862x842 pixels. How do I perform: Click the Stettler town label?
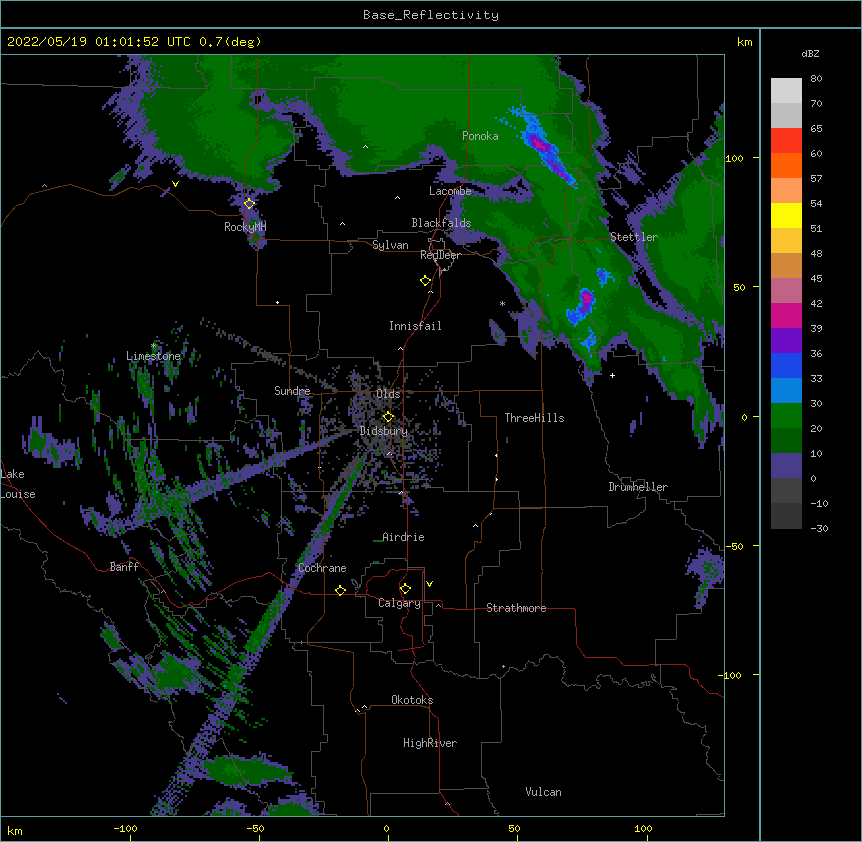click(634, 237)
